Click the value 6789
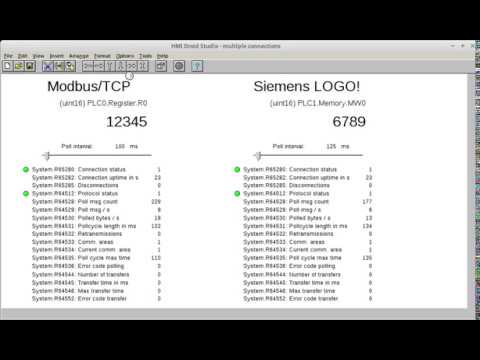The width and height of the screenshot is (480, 360). [349, 122]
